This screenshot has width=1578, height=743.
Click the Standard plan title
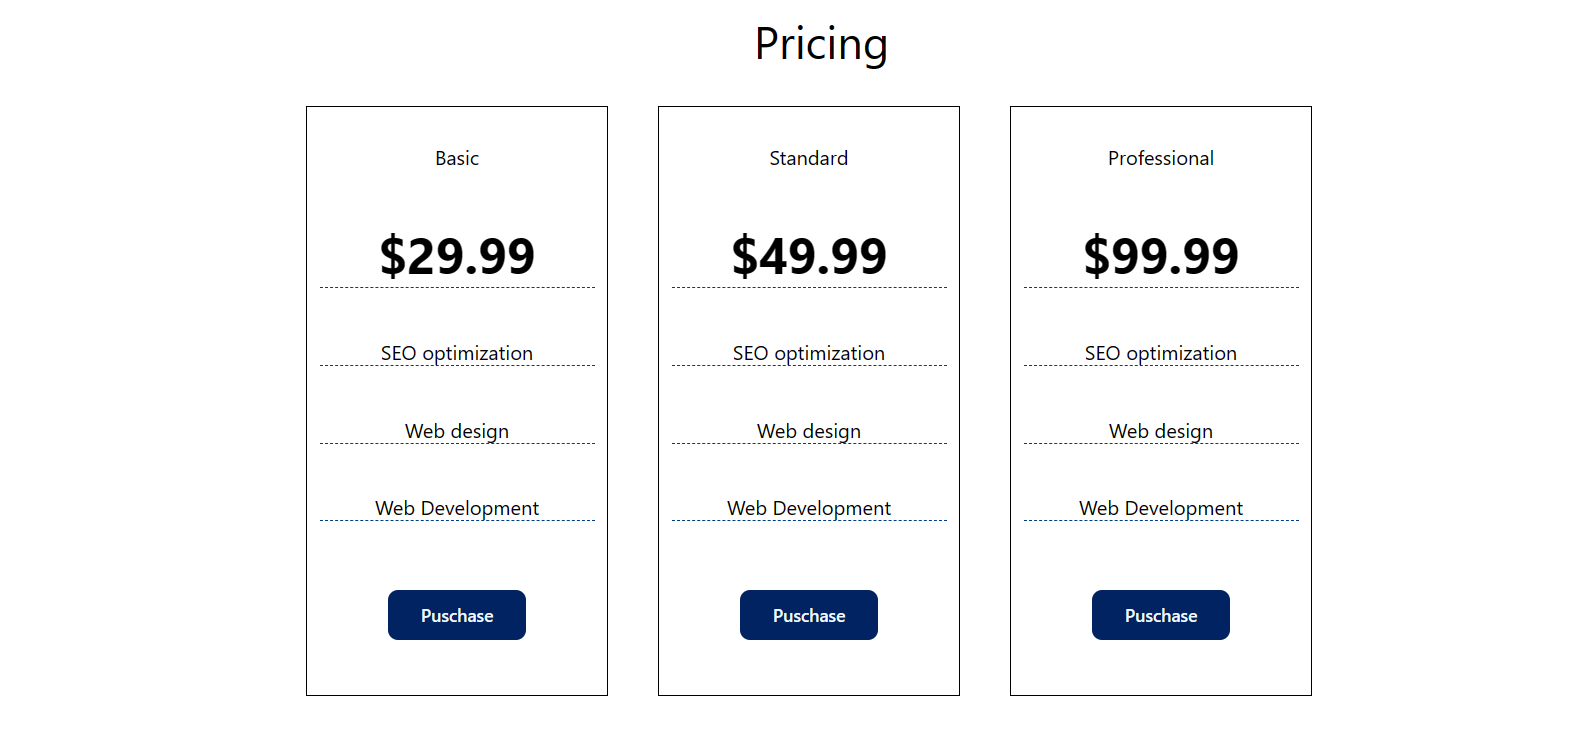click(809, 158)
